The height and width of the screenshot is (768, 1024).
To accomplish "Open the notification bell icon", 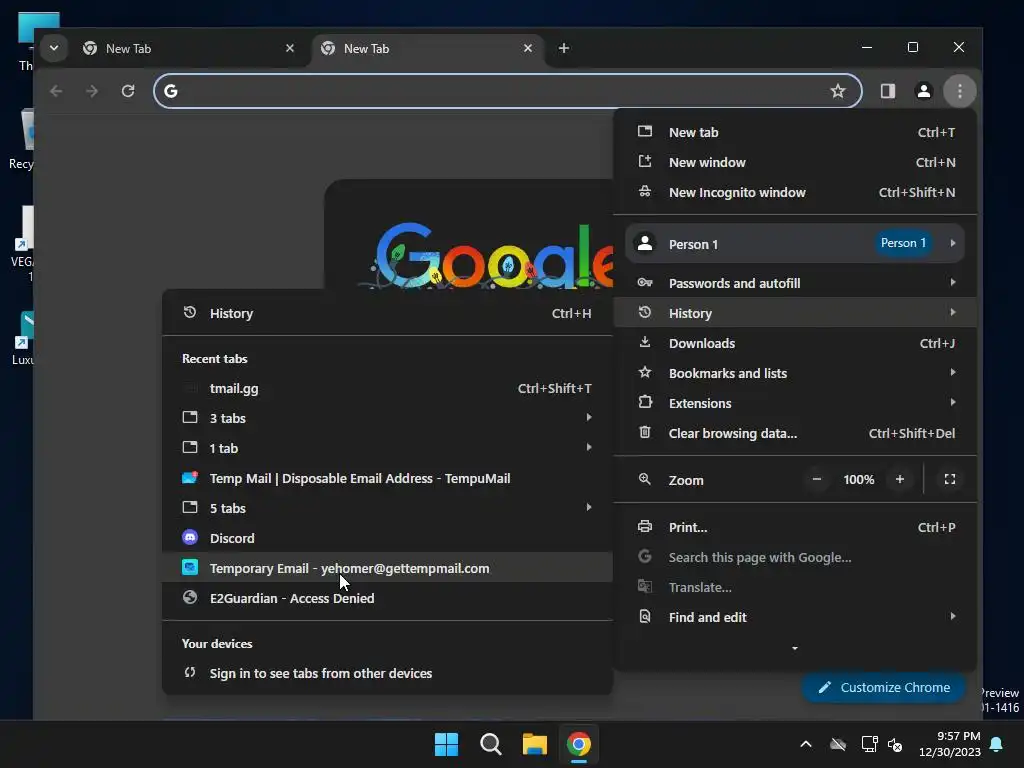I will (997, 744).
